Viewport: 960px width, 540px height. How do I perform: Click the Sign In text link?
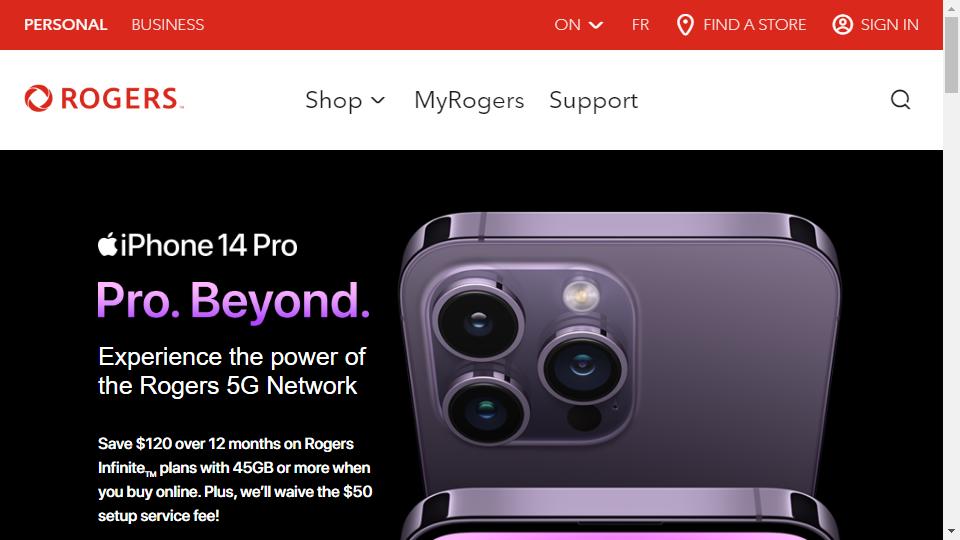click(x=889, y=24)
